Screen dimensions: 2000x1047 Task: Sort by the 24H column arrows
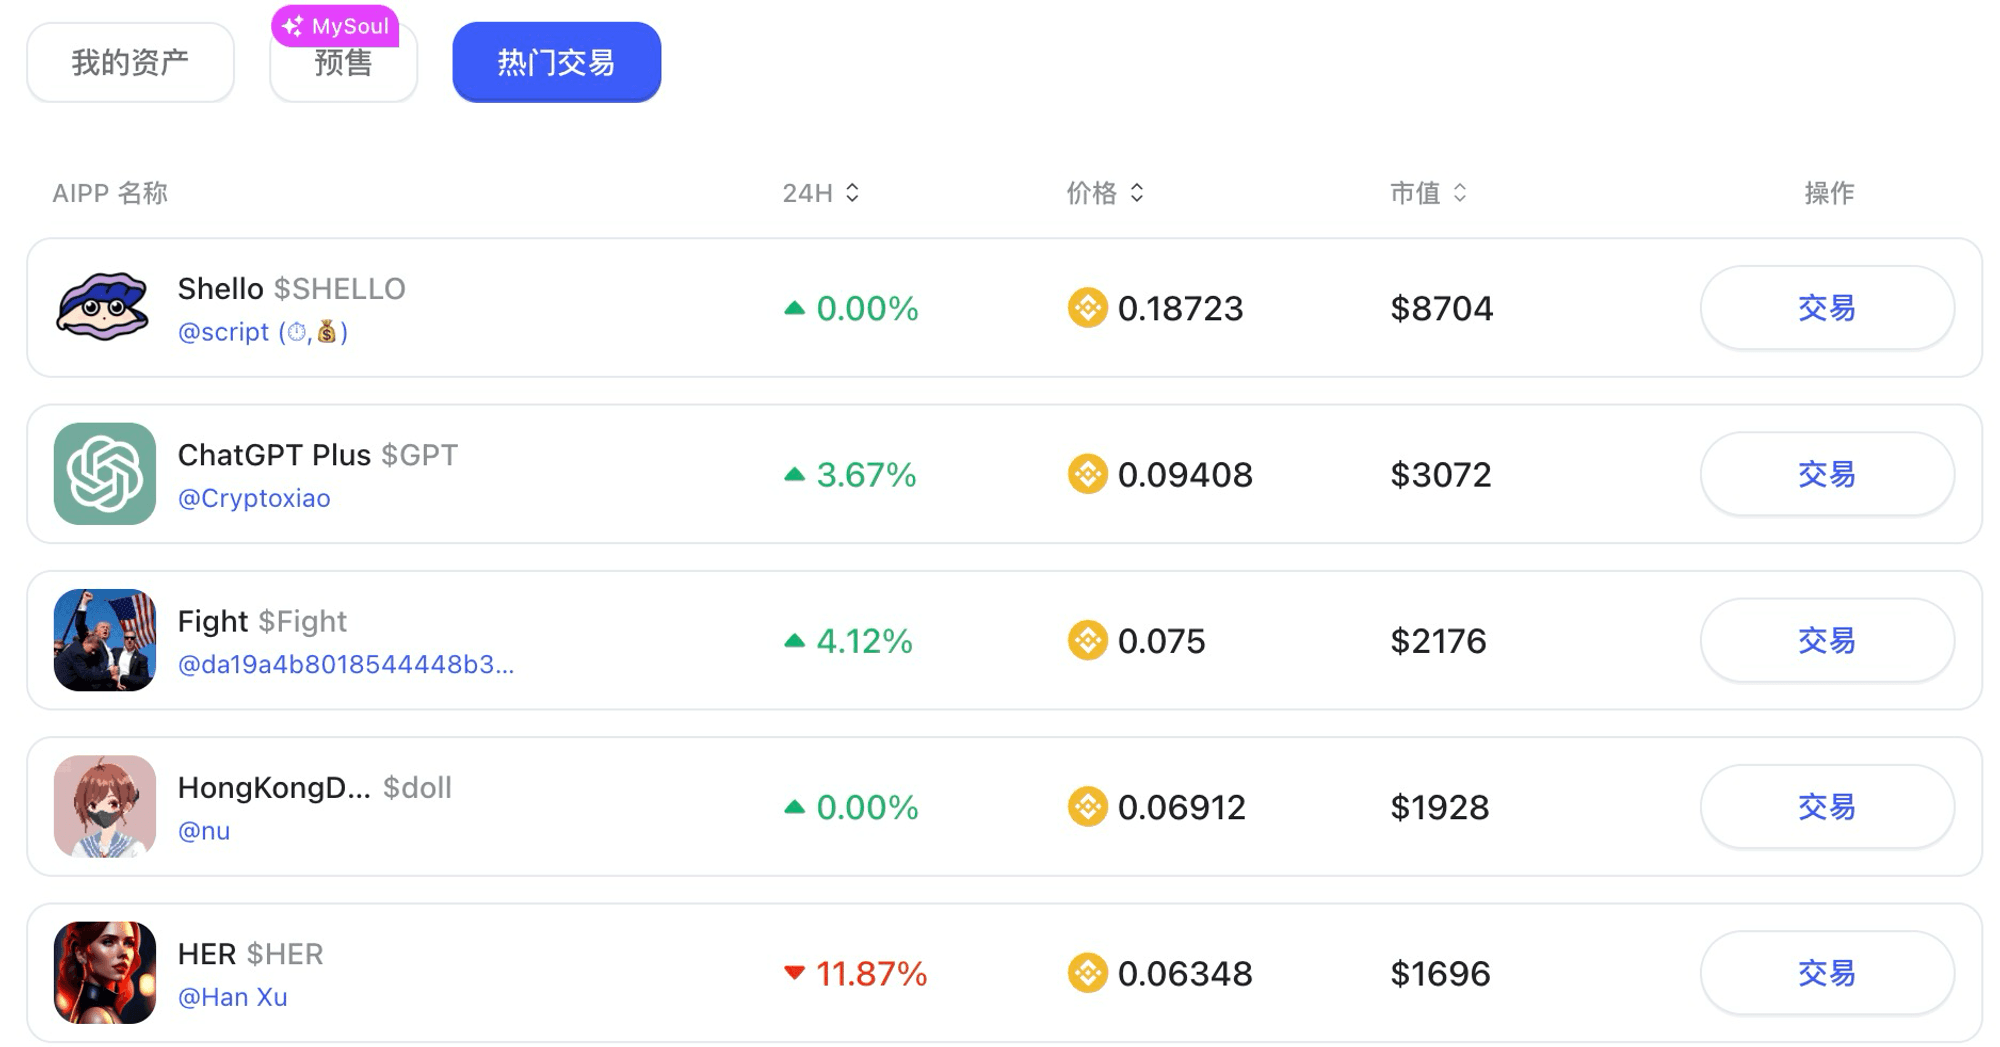pos(852,193)
